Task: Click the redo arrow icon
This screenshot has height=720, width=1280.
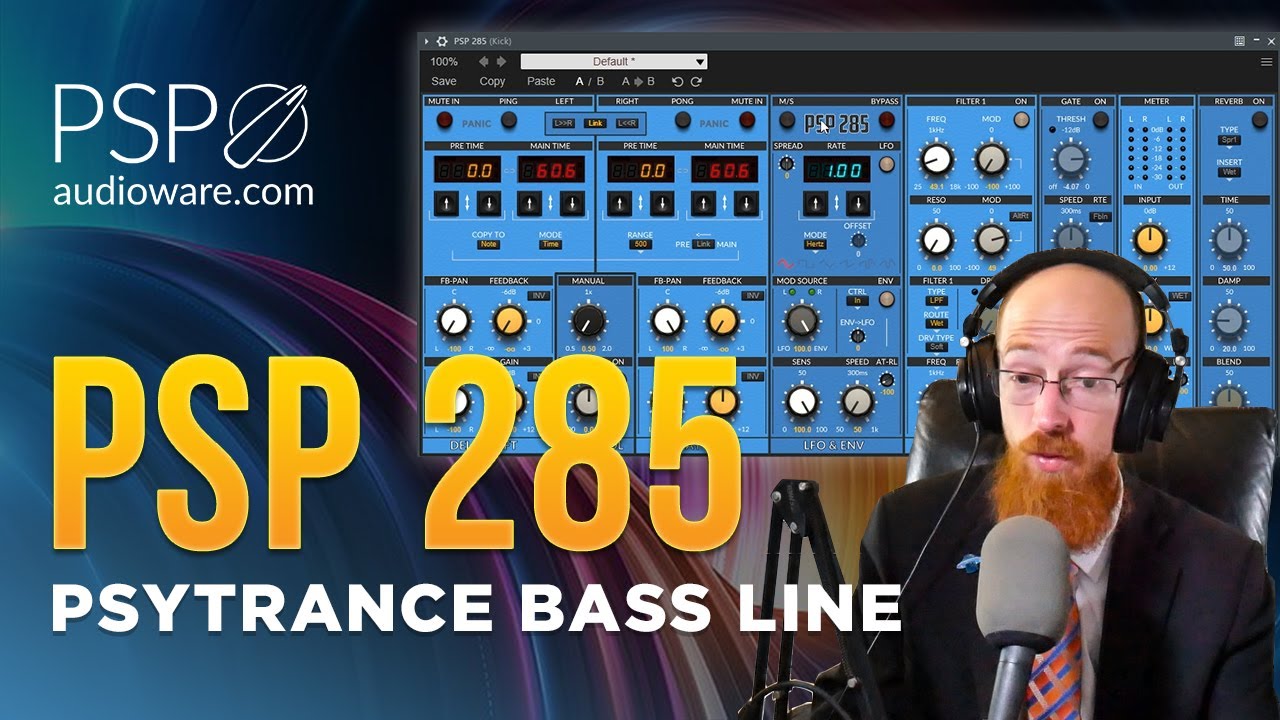Action: point(696,81)
